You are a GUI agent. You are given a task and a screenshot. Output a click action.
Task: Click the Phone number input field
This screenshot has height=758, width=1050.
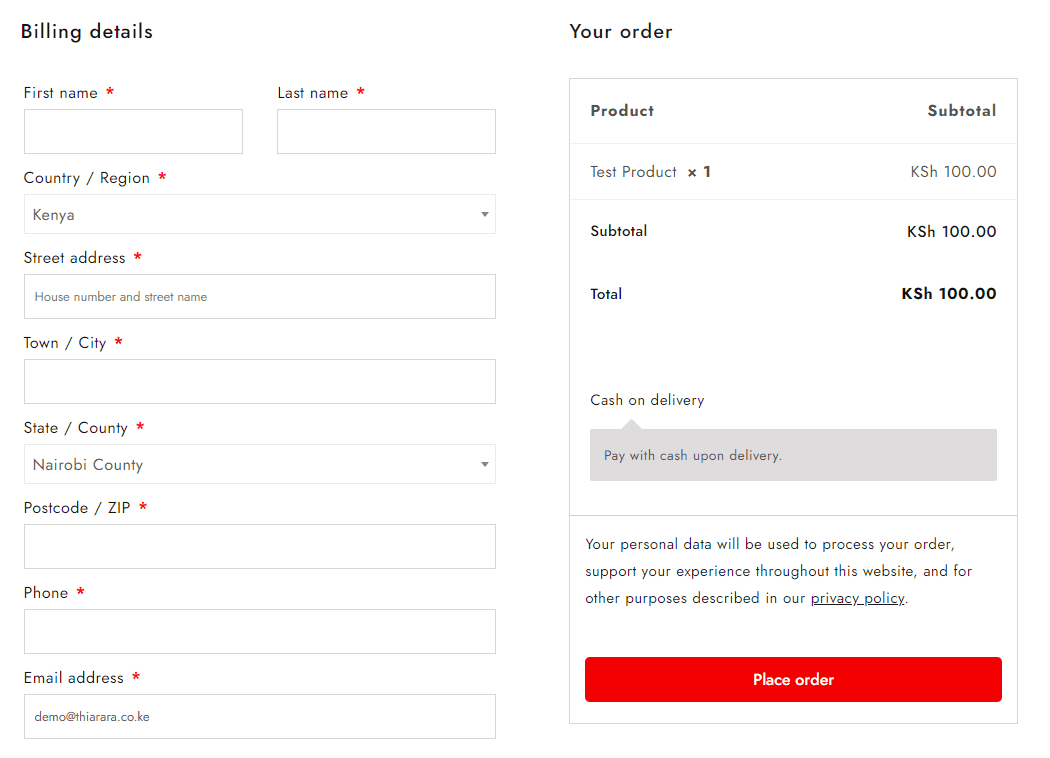[x=260, y=631]
